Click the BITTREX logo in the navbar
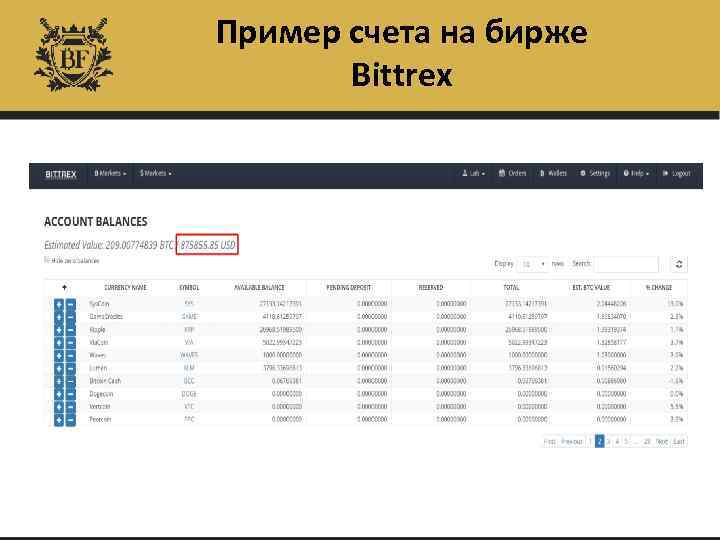Image resolution: width=720 pixels, height=540 pixels. pos(61,174)
